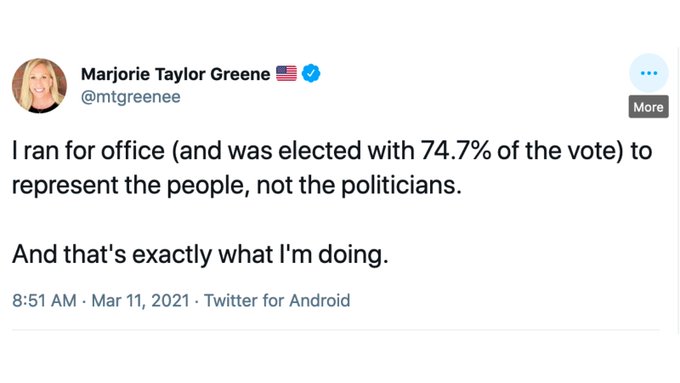Click the word "Greene" in the display name

click(240, 74)
